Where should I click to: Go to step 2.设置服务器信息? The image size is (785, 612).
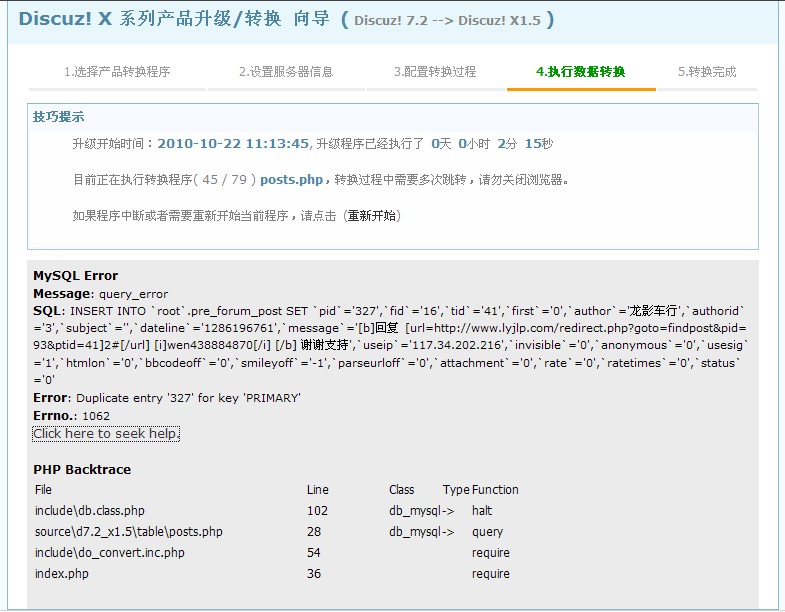286,72
